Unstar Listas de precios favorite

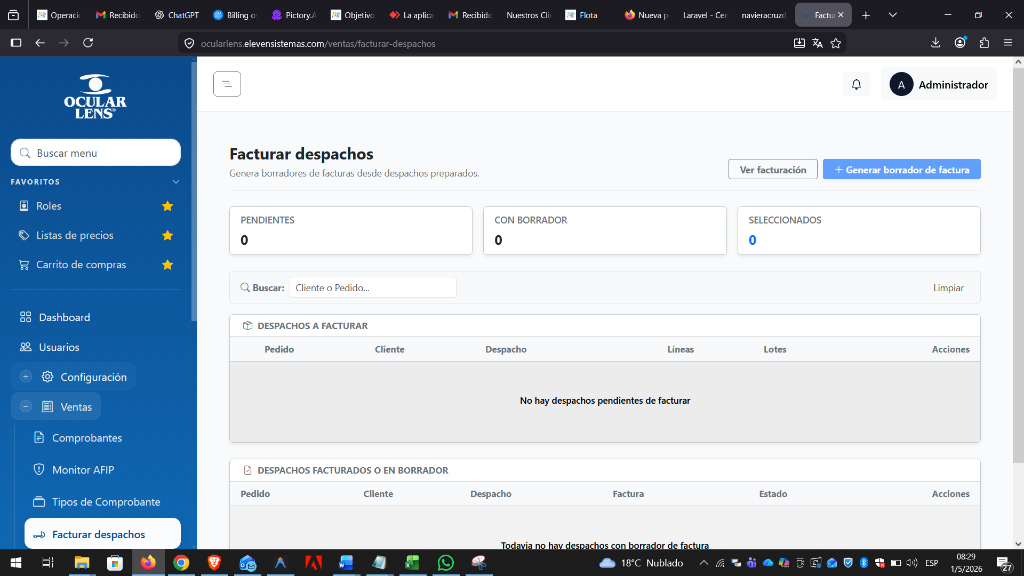pyautogui.click(x=167, y=235)
